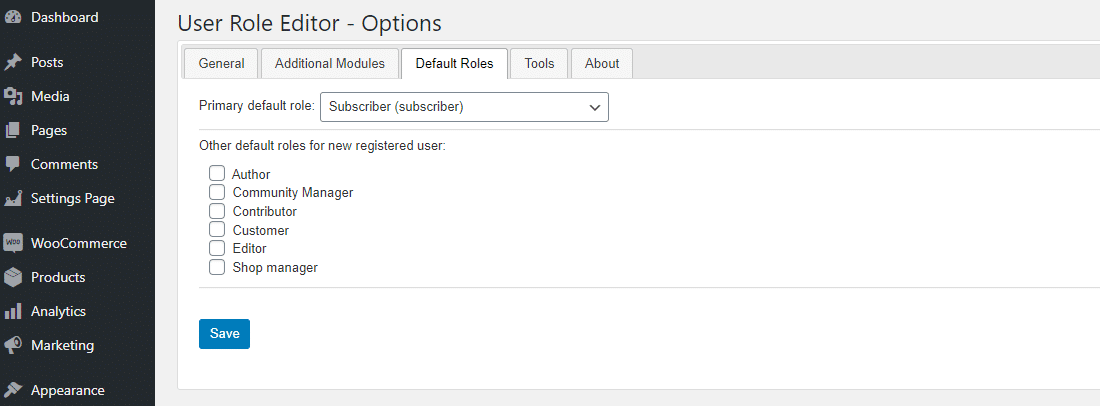The width and height of the screenshot is (1100, 406).
Task: Switch to the Additional Modules tab
Action: [x=330, y=63]
